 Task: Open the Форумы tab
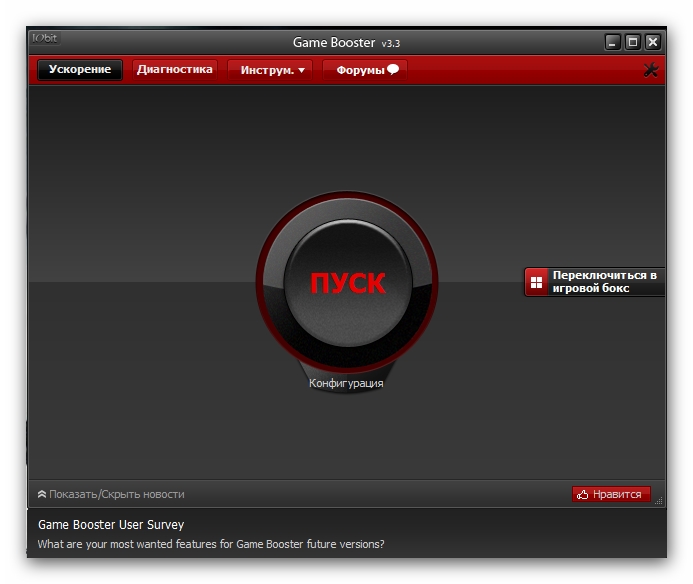click(365, 70)
